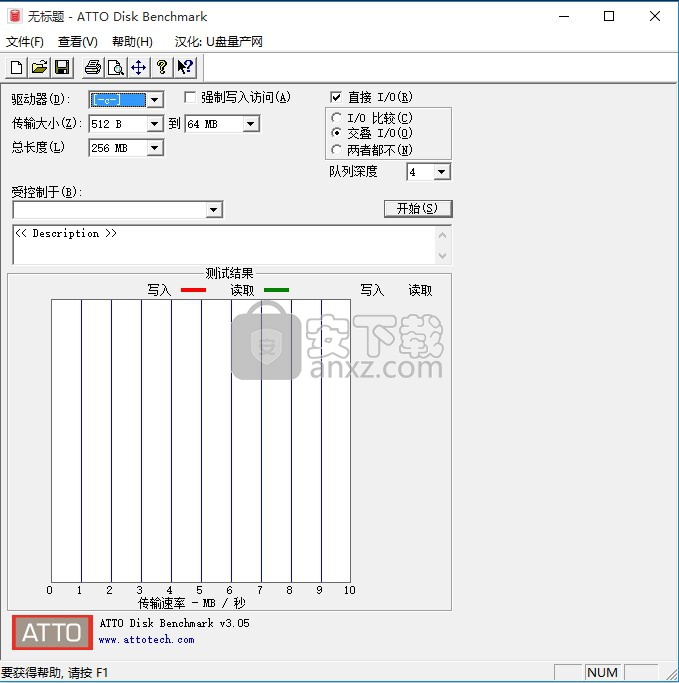
Task: Click the 开始(S) start button
Action: tap(418, 209)
